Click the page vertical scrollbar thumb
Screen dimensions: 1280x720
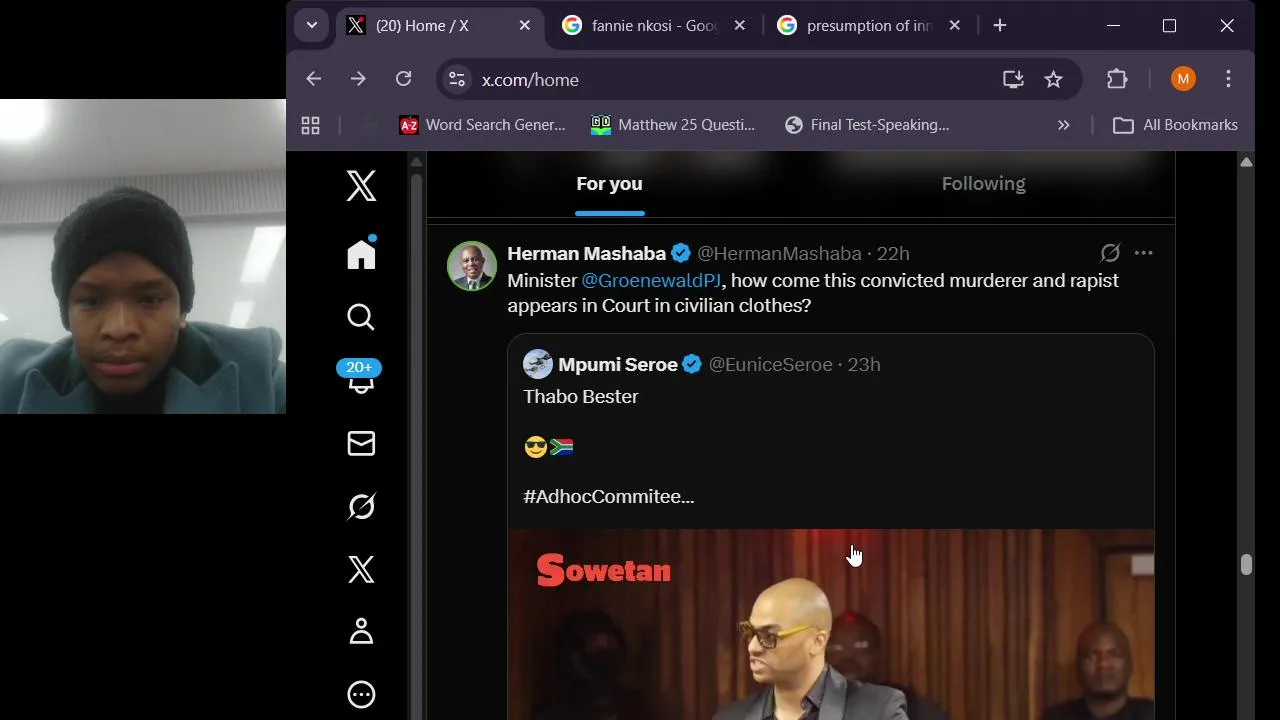pos(1246,565)
